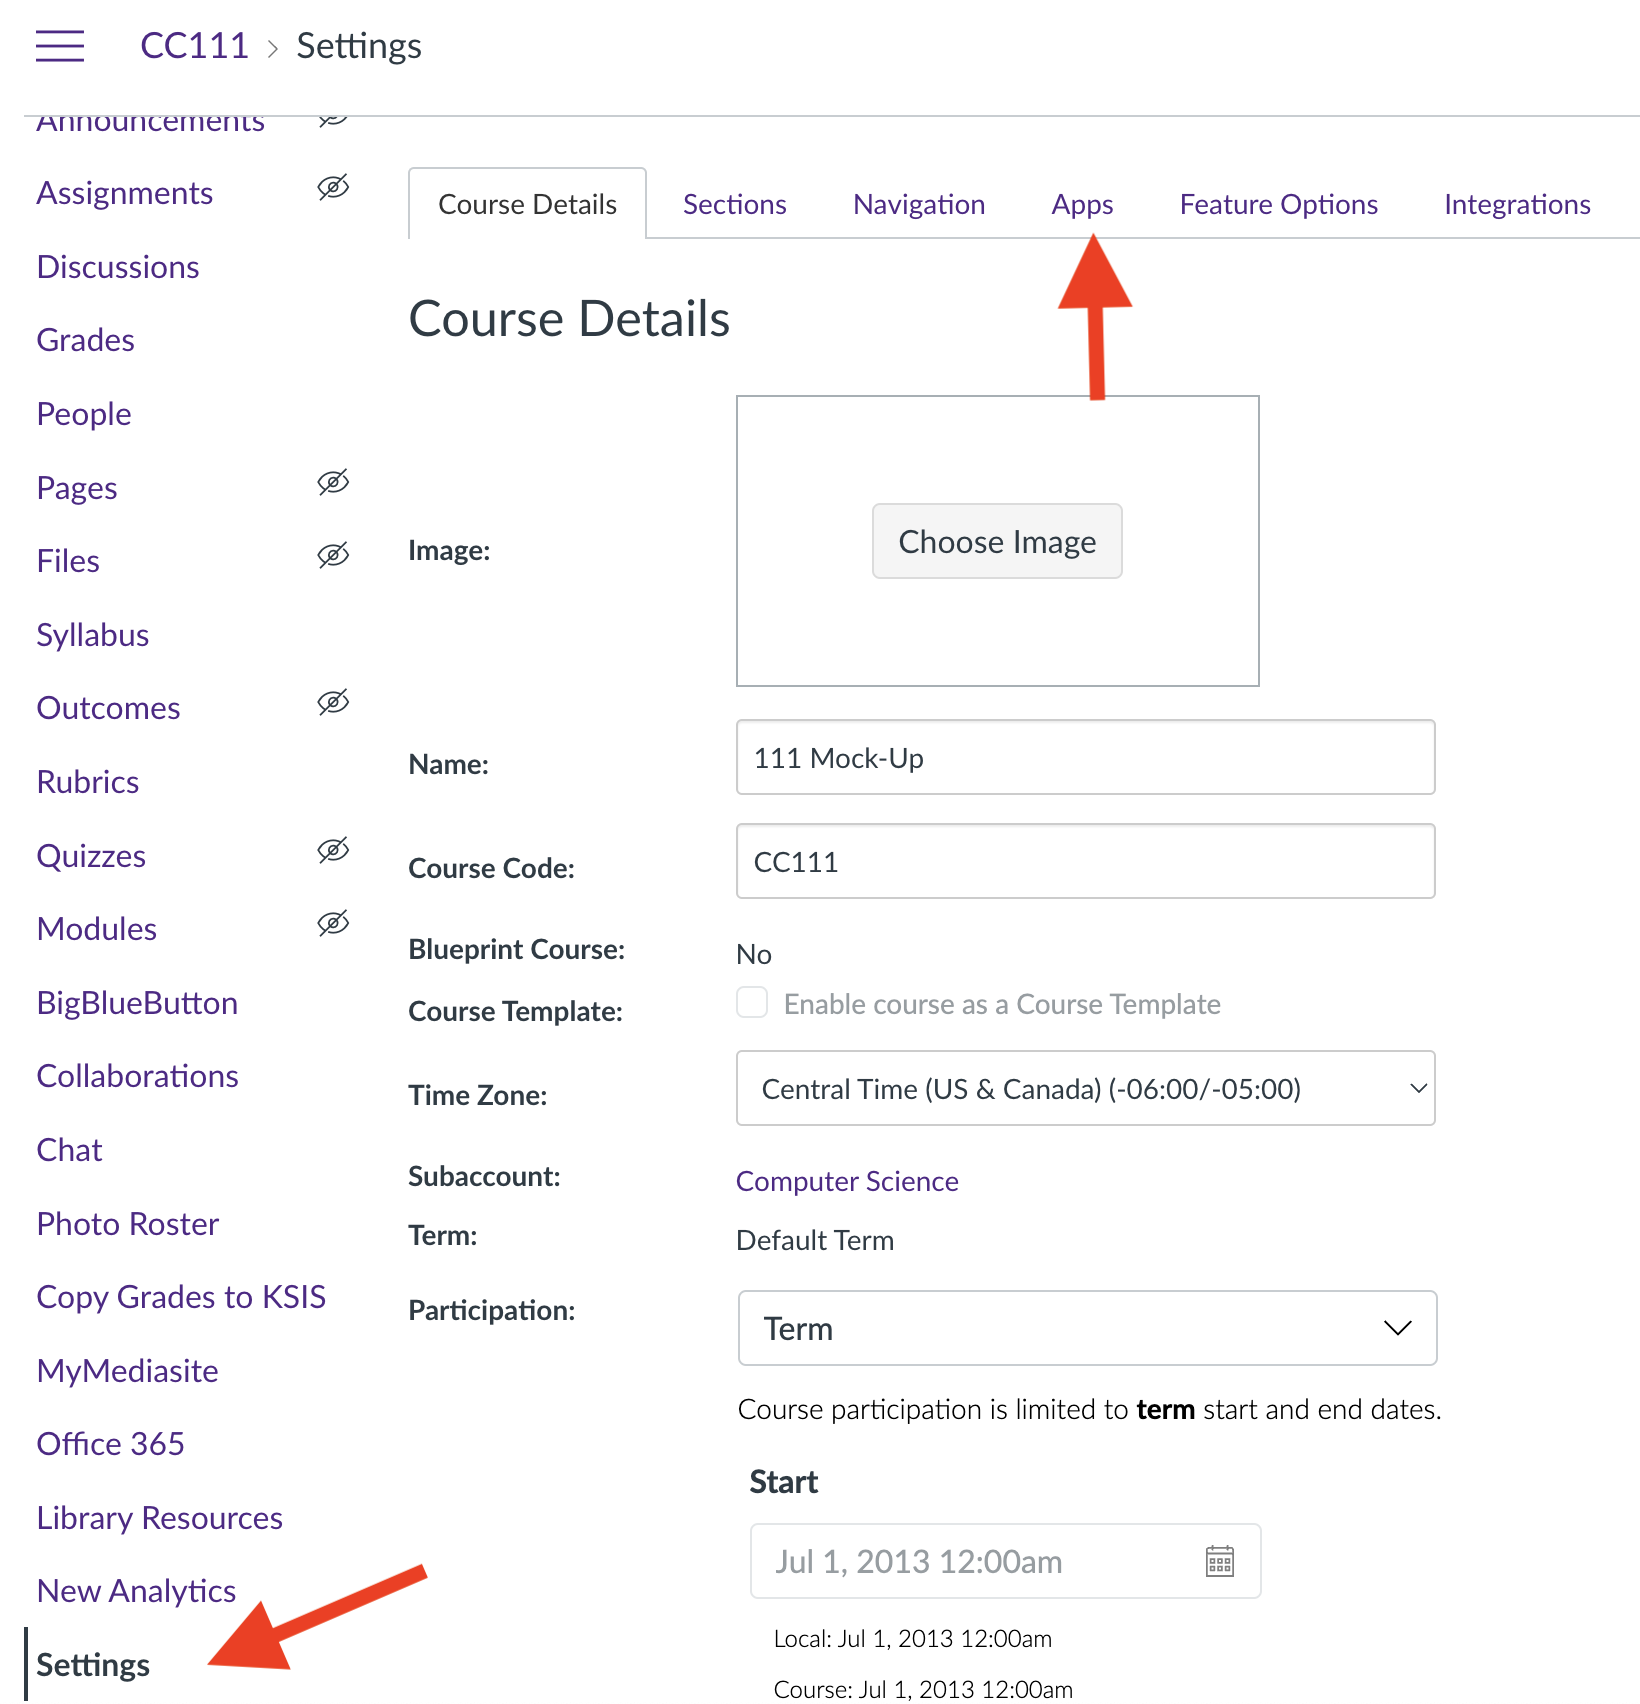Open the Participation Term dropdown
Image resolution: width=1640 pixels, height=1704 pixels.
point(1087,1328)
